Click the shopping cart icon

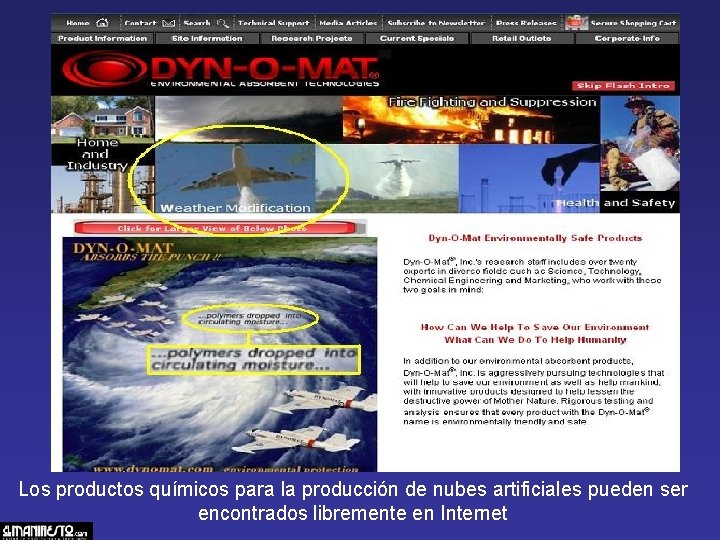576,22
